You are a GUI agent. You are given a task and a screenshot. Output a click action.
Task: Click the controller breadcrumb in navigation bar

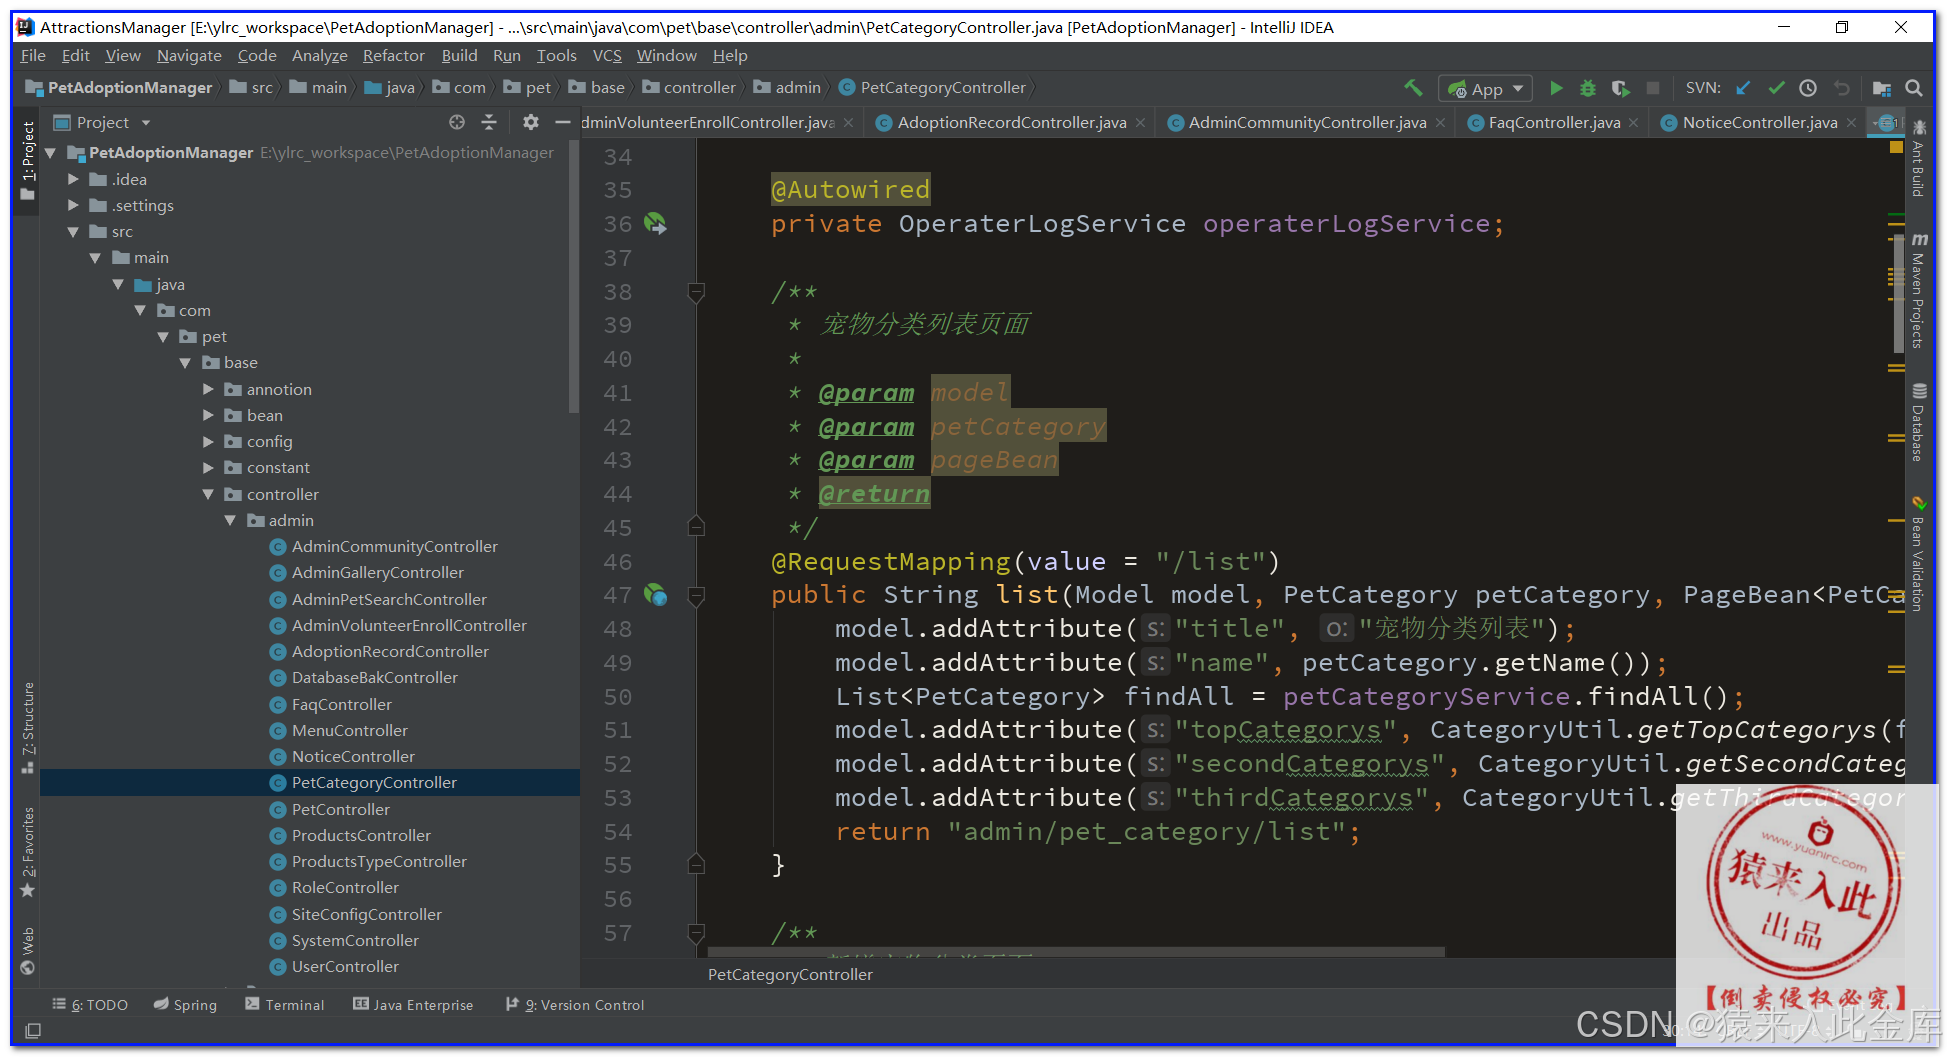[x=689, y=88]
